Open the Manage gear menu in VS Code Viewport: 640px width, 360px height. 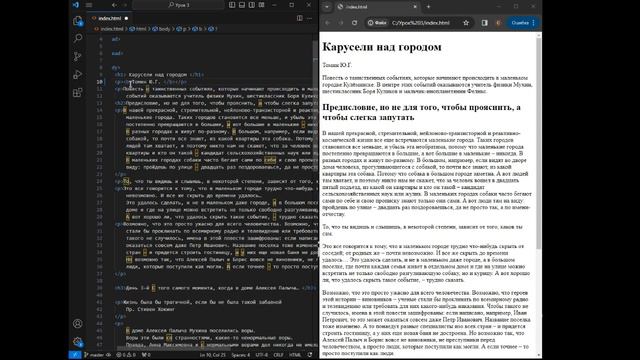coord(78,342)
